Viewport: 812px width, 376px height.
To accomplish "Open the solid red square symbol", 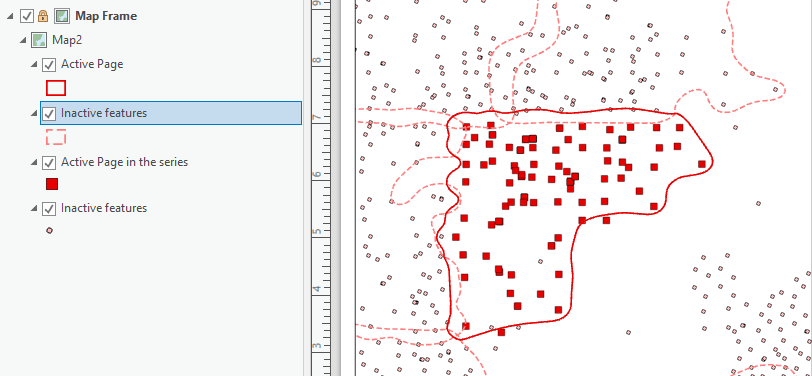I will coord(52,184).
